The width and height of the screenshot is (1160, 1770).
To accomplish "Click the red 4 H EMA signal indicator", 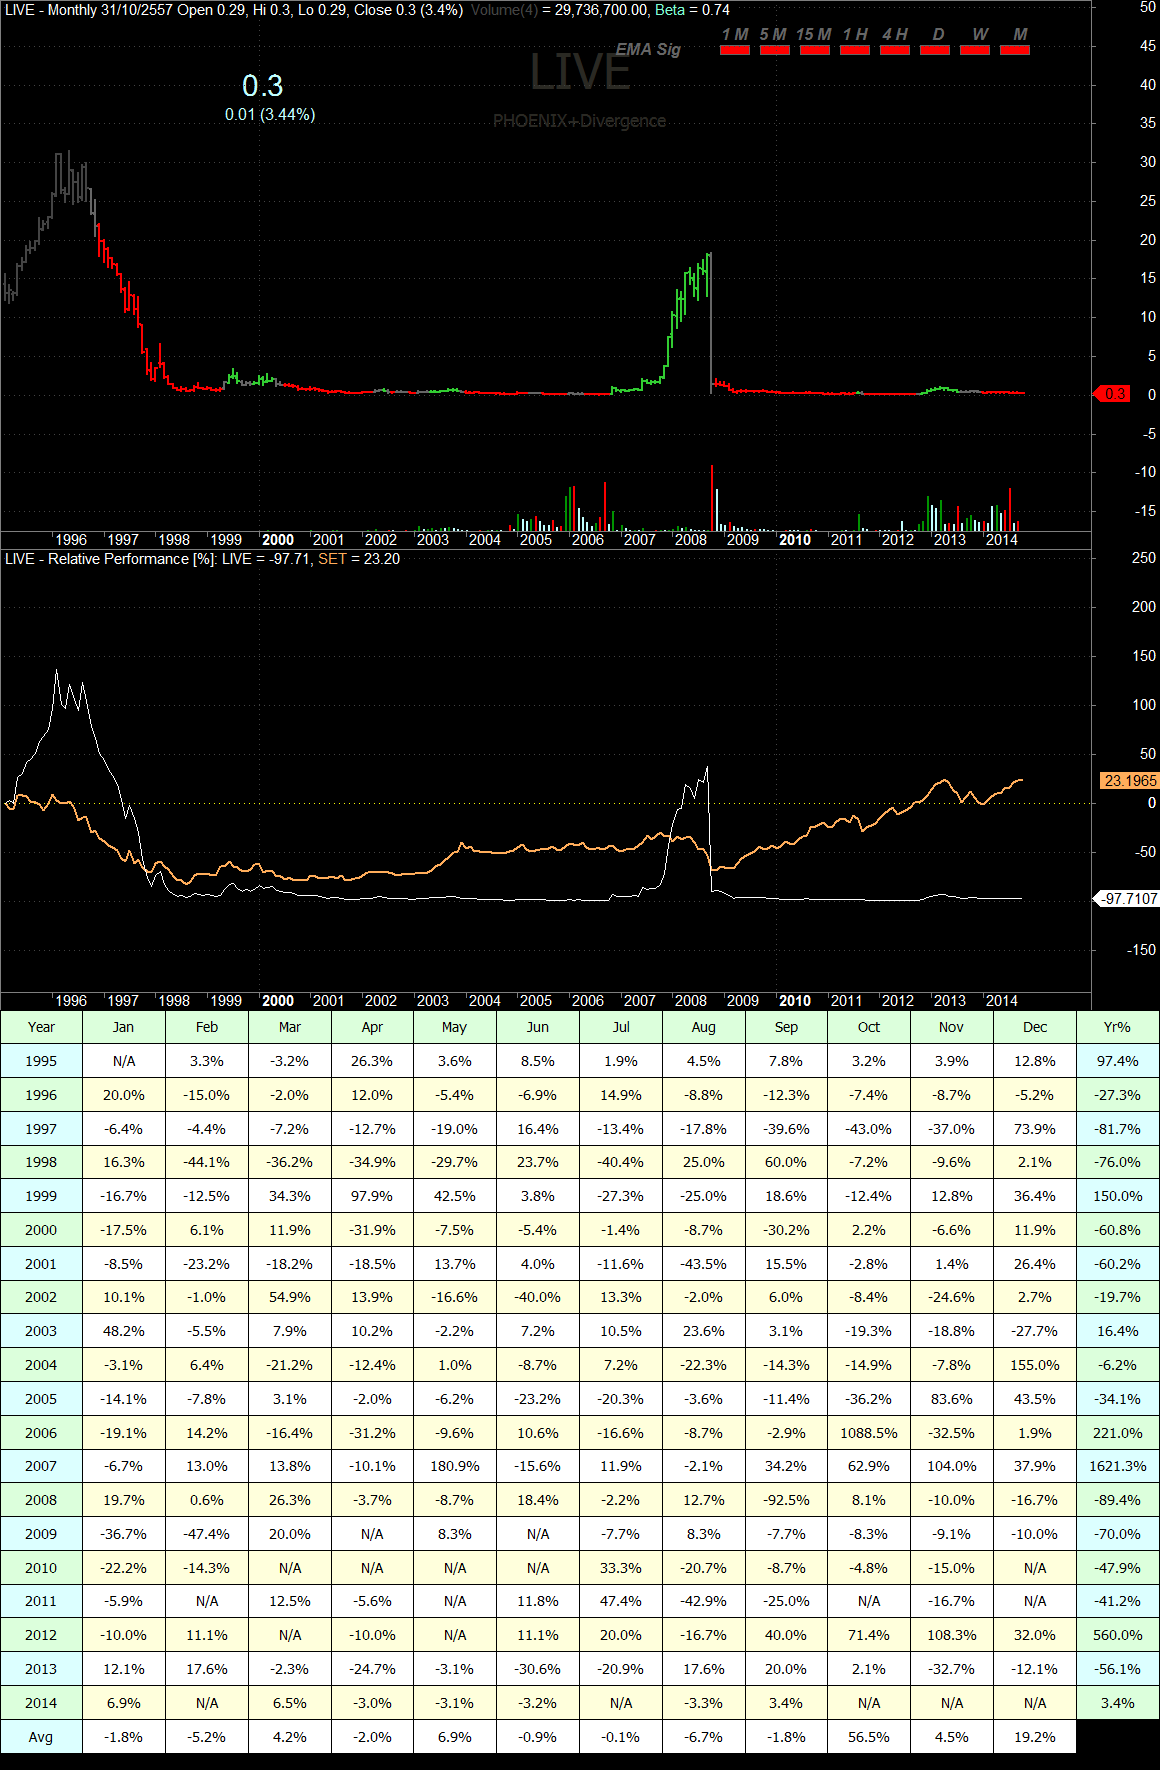I will [x=895, y=50].
